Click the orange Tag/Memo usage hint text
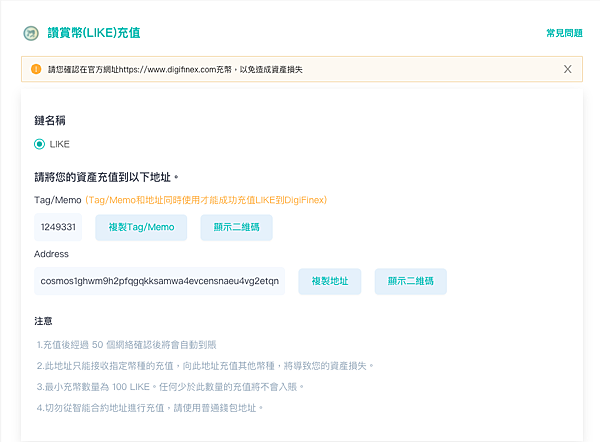This screenshot has height=442, width=600. point(206,200)
